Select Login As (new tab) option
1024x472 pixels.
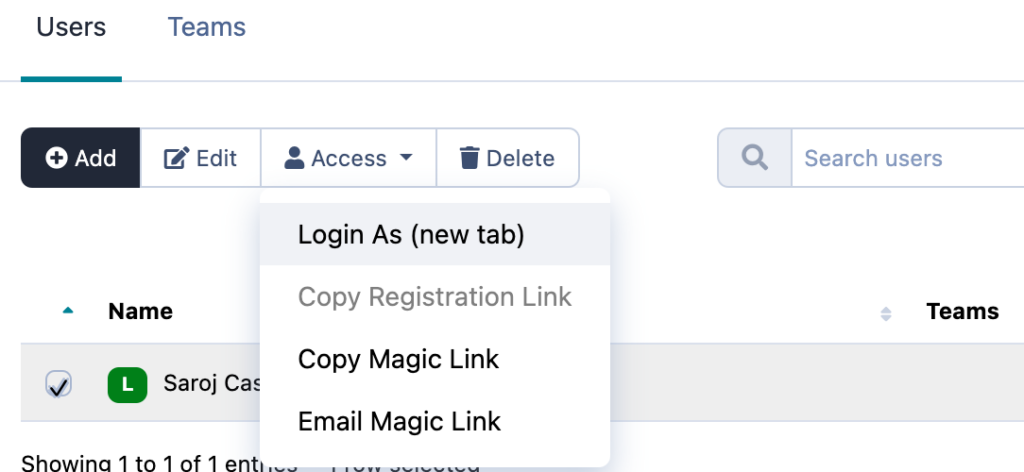(x=411, y=235)
